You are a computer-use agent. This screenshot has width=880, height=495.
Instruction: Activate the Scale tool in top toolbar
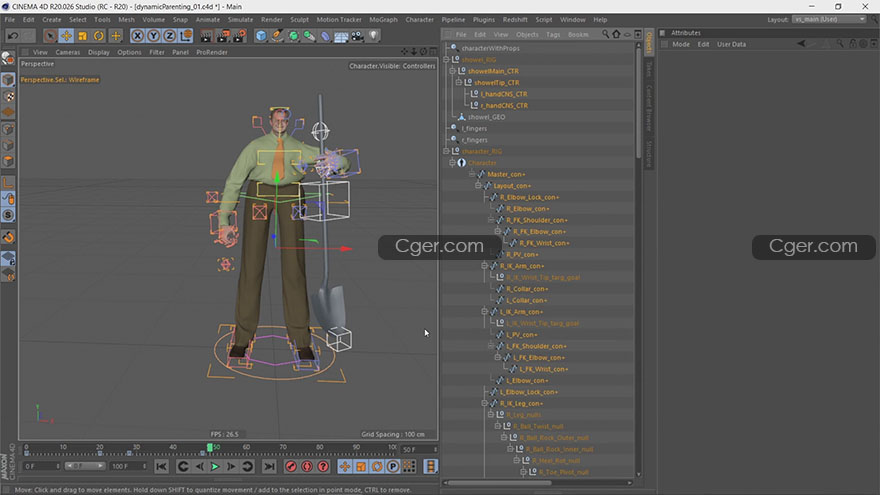pyautogui.click(x=82, y=36)
